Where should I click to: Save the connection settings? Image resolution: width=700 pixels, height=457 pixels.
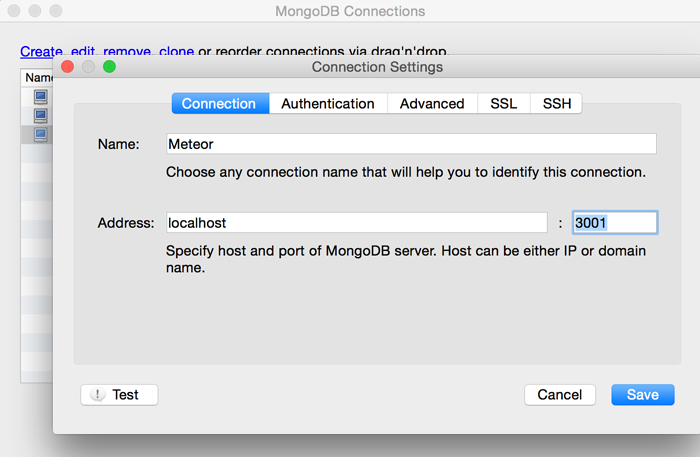pos(643,395)
